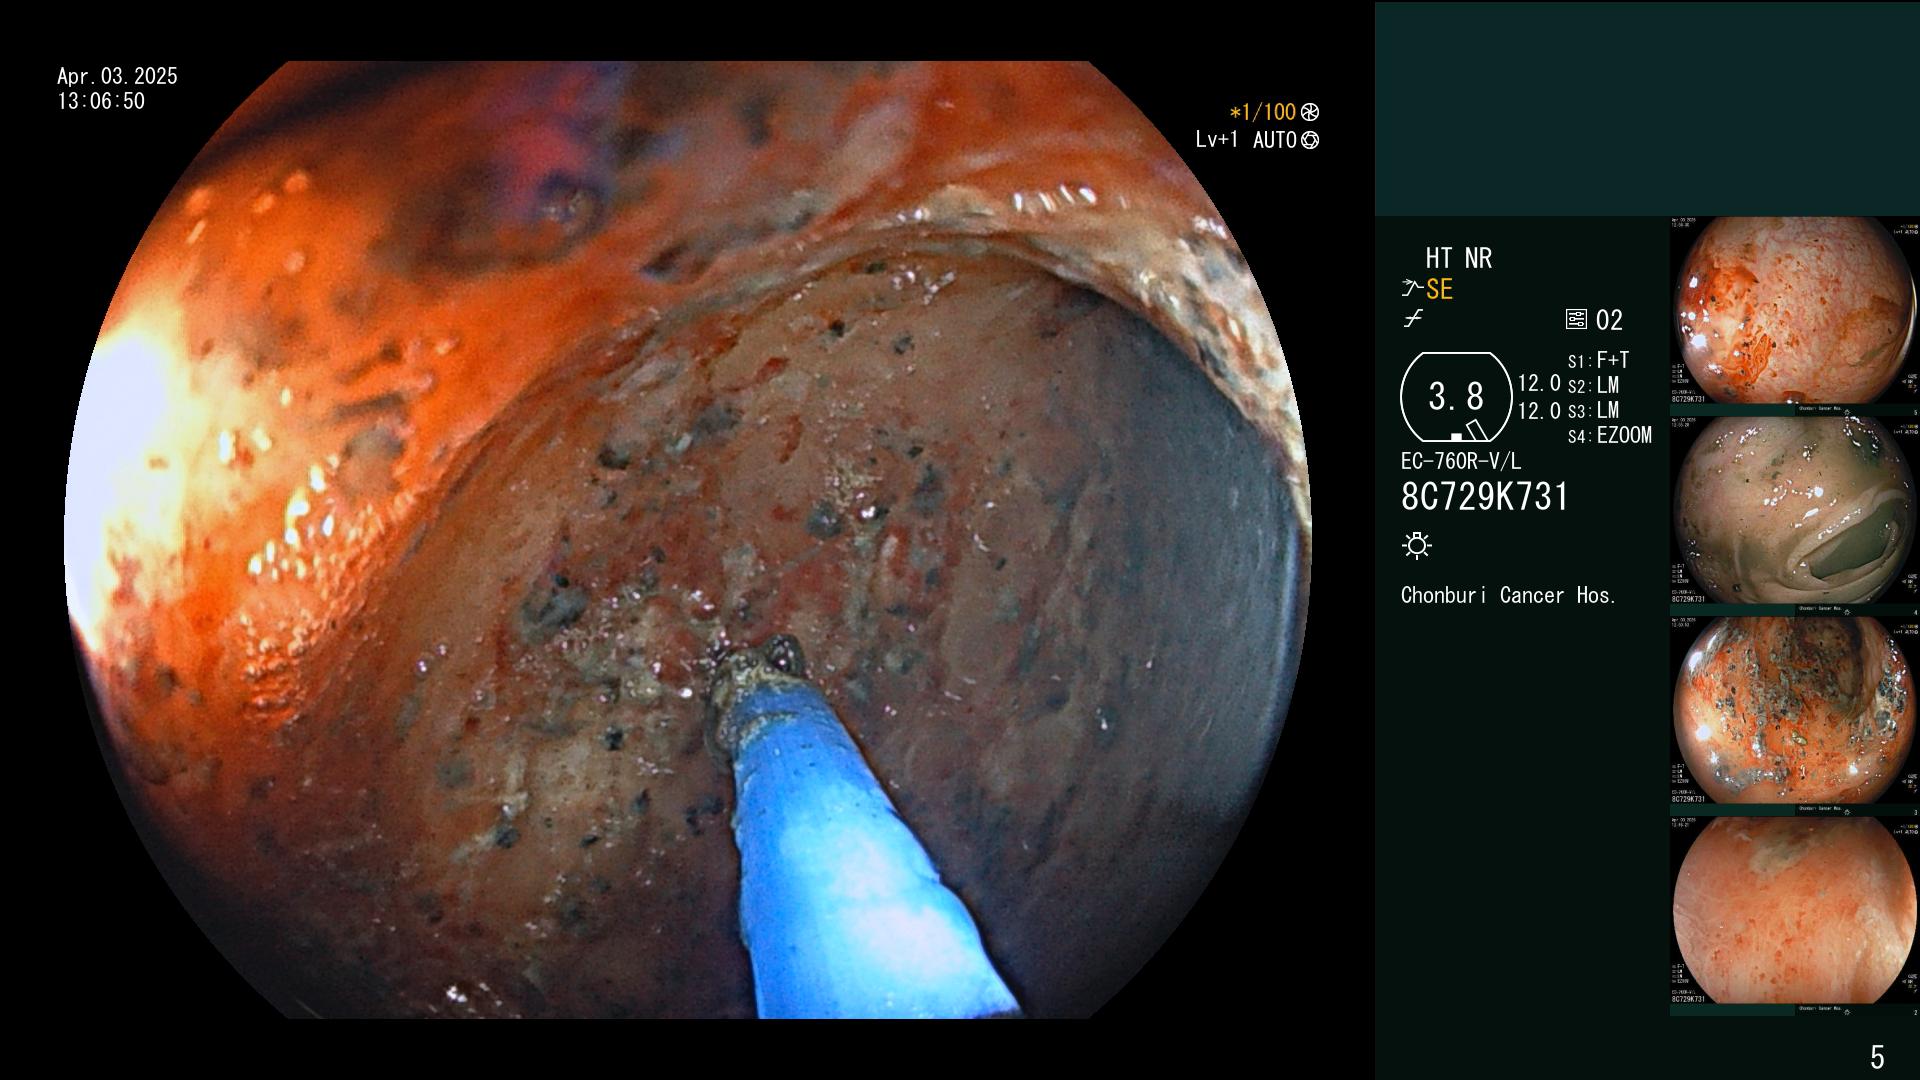
Task: Click the orange SE label
Action: (x=1439, y=289)
